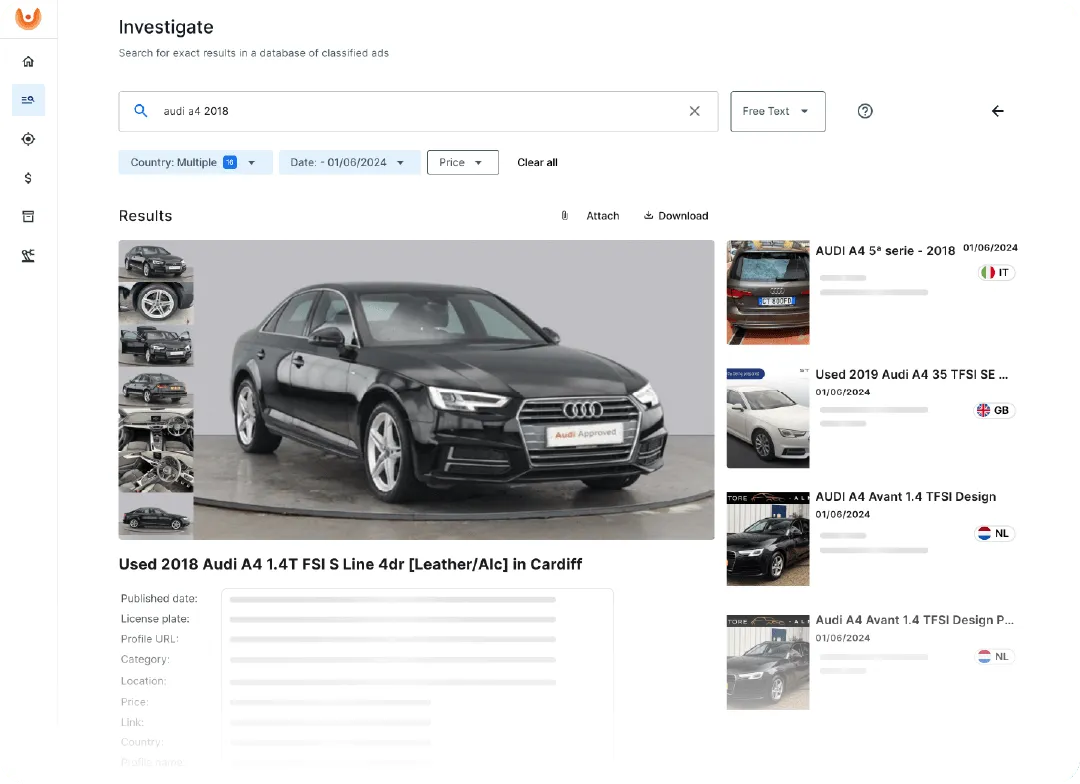Click the blue count badge on the Country filter
1080x784 pixels.
click(x=230, y=163)
